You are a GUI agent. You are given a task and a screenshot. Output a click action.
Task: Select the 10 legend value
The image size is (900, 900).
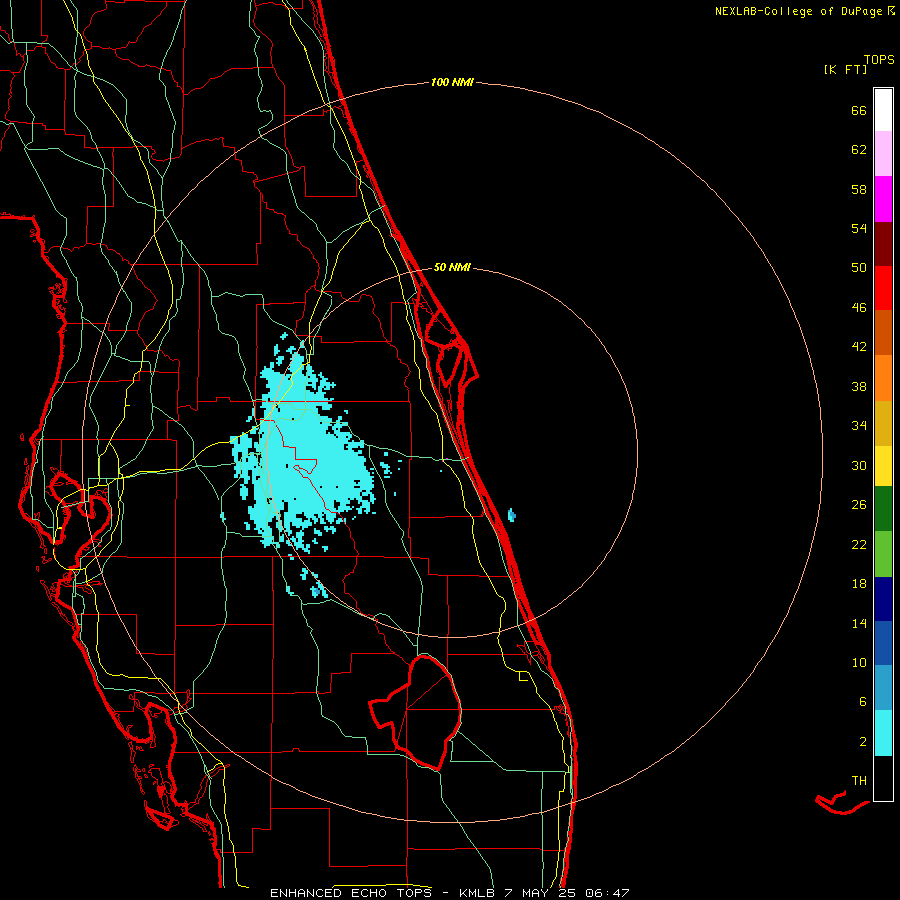coord(859,662)
